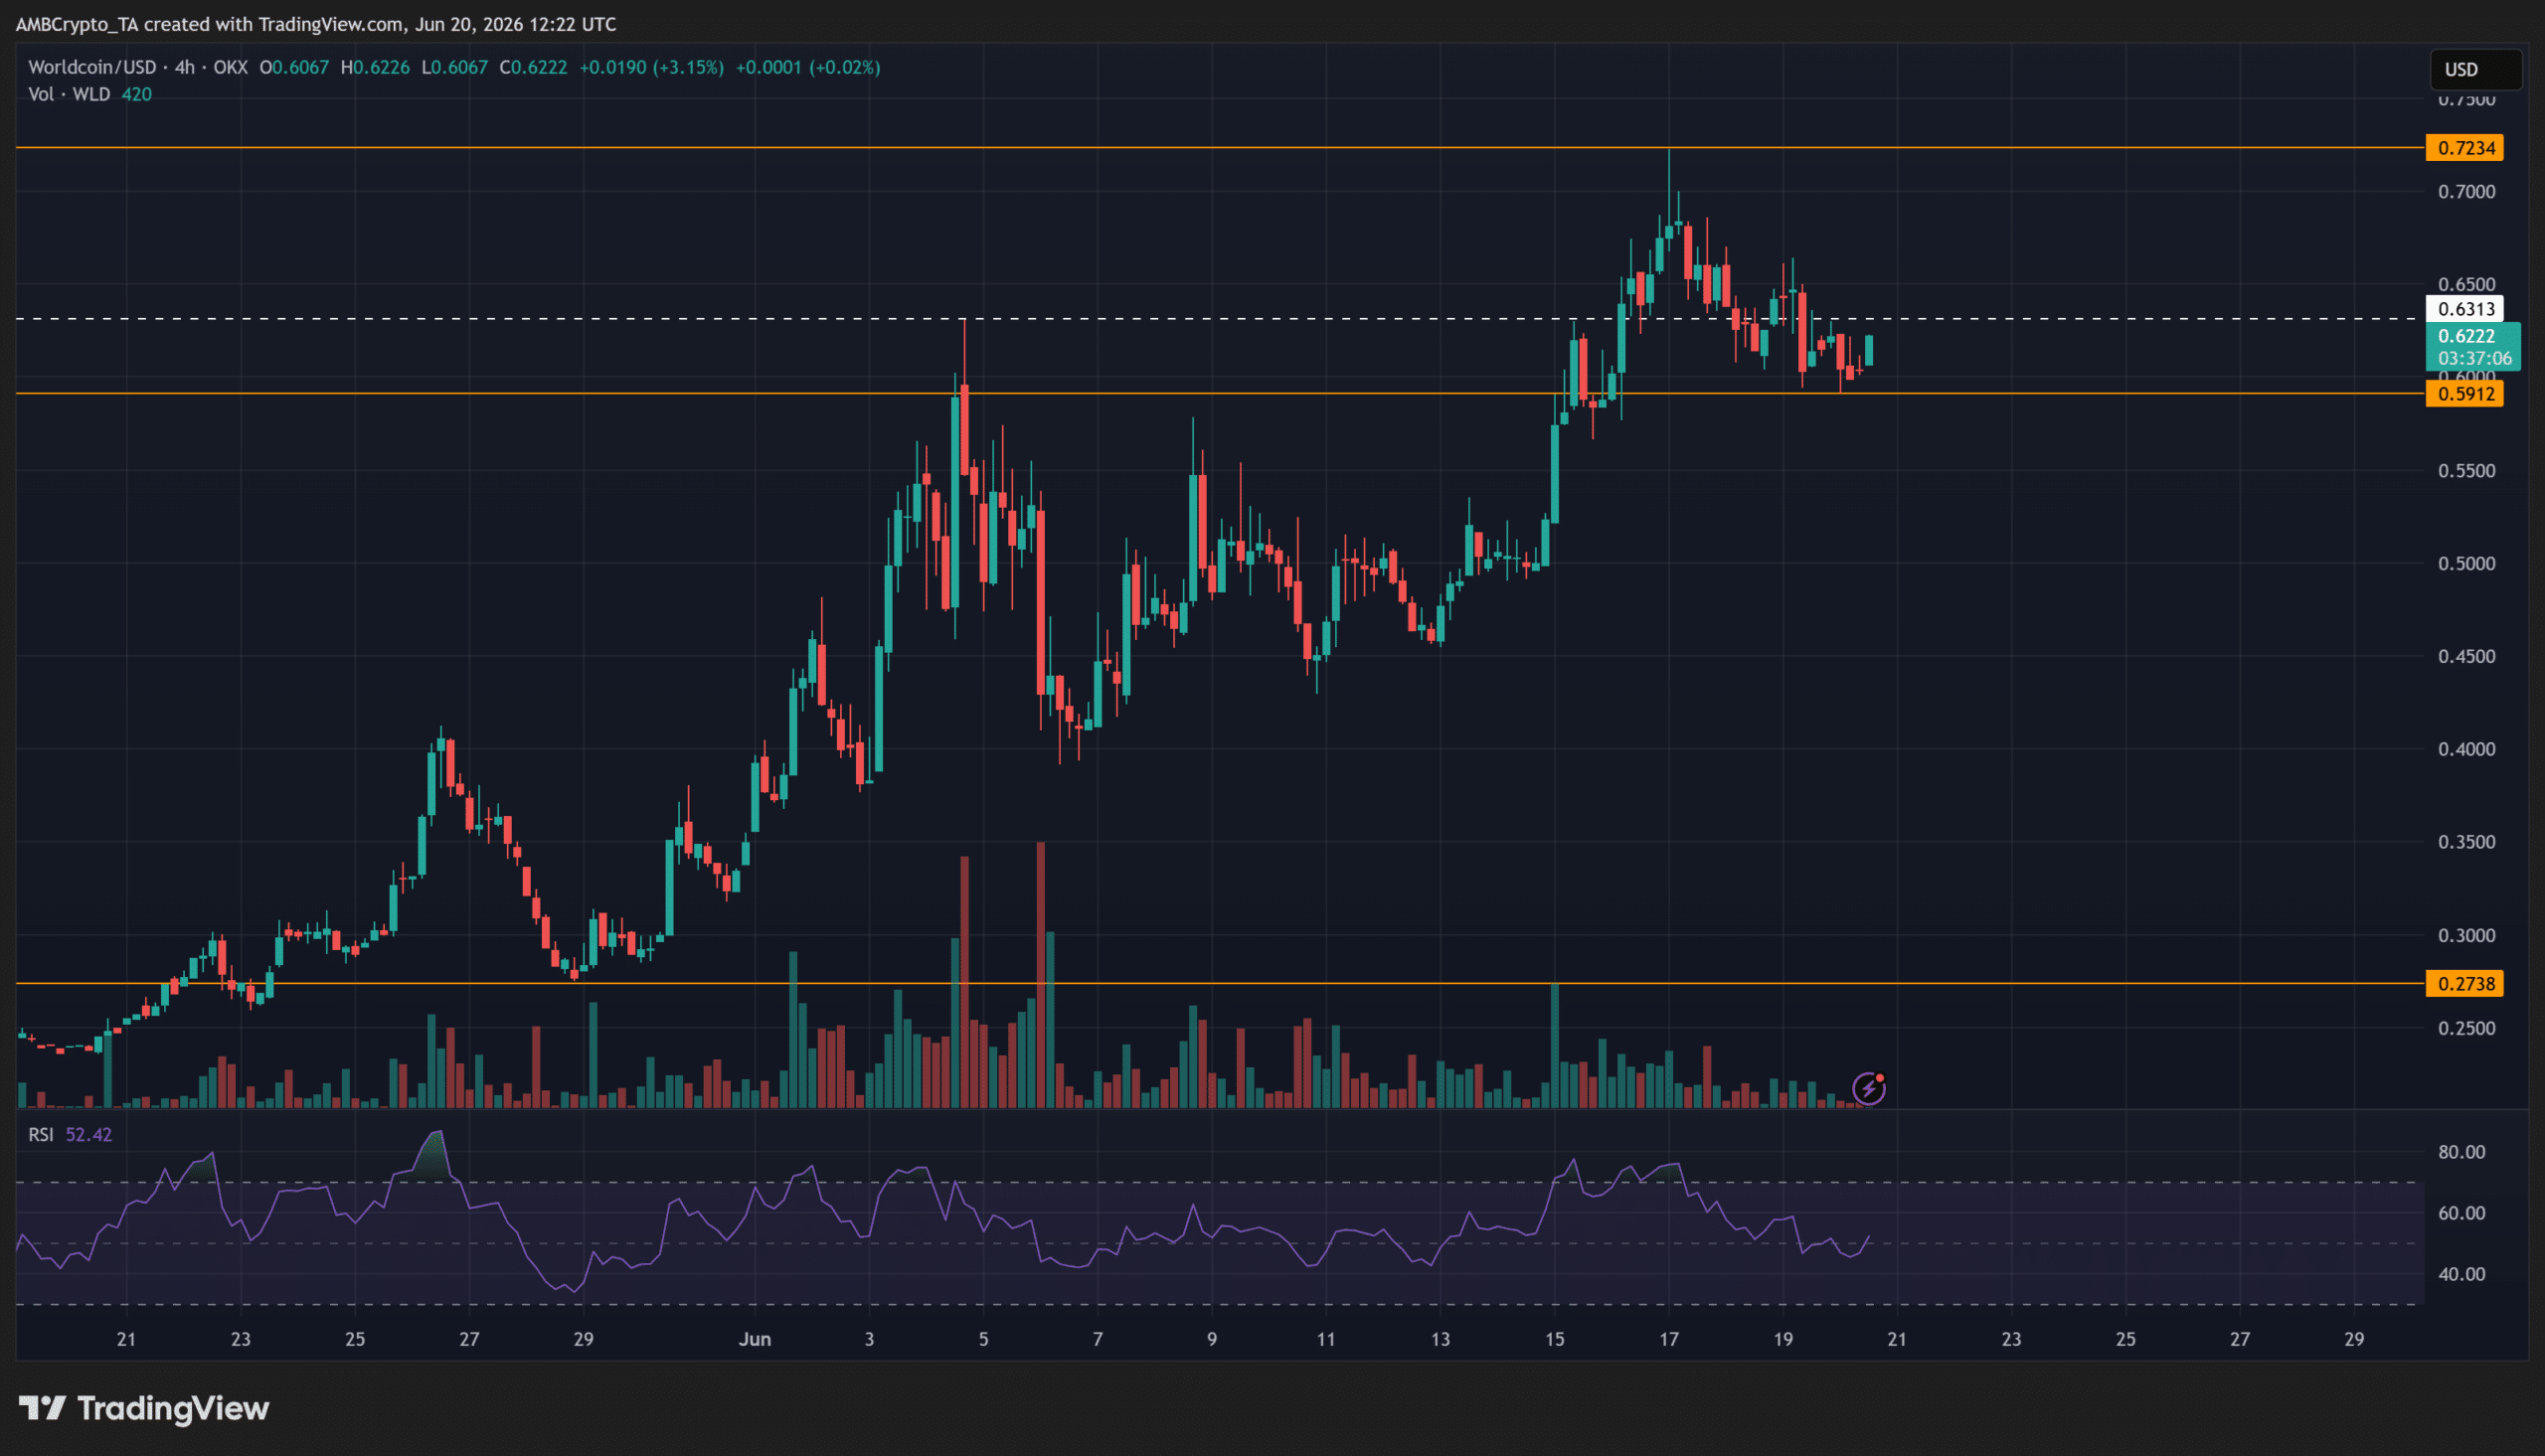Screen dimensions: 2545x1456
Task: Click the Worldcoin/USD symbol title
Action: pyautogui.click(x=92, y=67)
